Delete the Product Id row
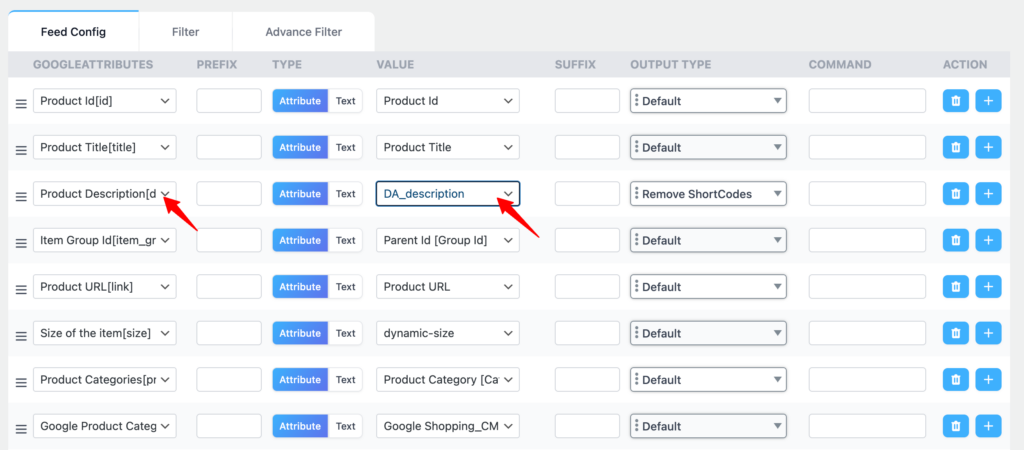The image size is (1024, 450). coord(955,101)
